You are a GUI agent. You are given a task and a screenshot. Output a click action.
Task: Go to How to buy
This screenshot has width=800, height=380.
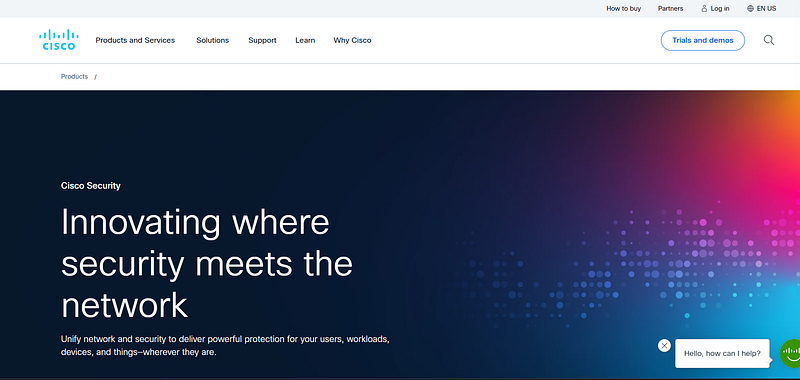[623, 9]
